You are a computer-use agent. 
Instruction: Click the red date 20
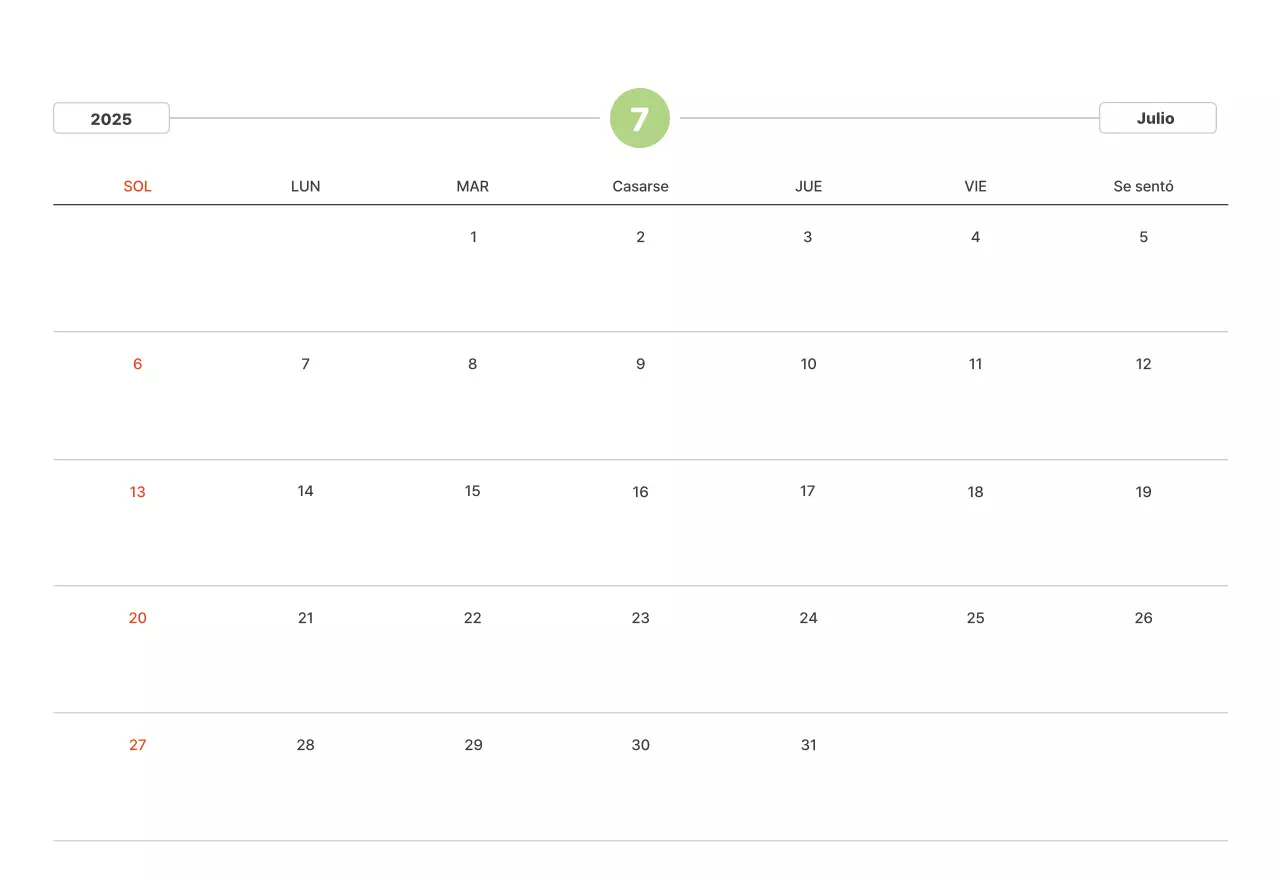(x=137, y=618)
